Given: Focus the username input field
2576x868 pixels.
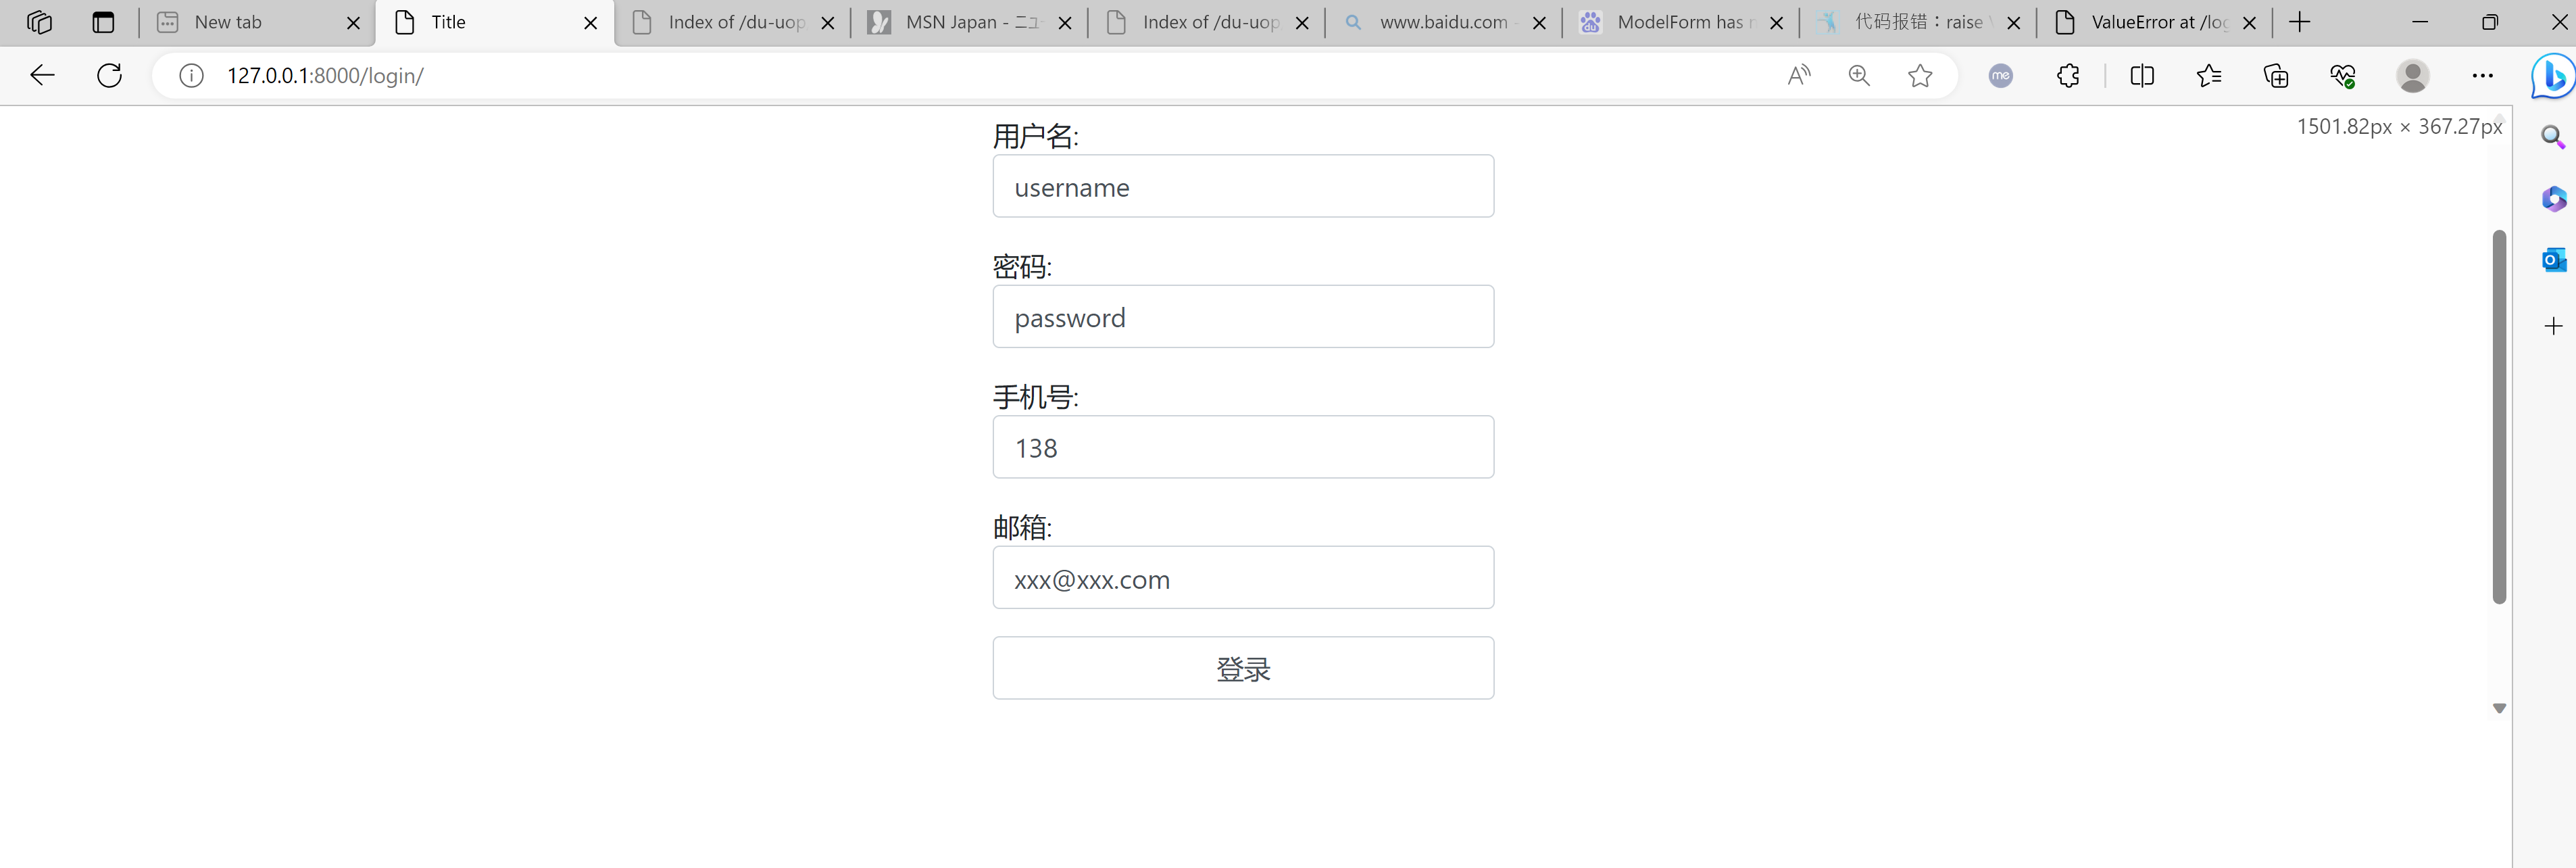Looking at the screenshot, I should (x=1243, y=187).
